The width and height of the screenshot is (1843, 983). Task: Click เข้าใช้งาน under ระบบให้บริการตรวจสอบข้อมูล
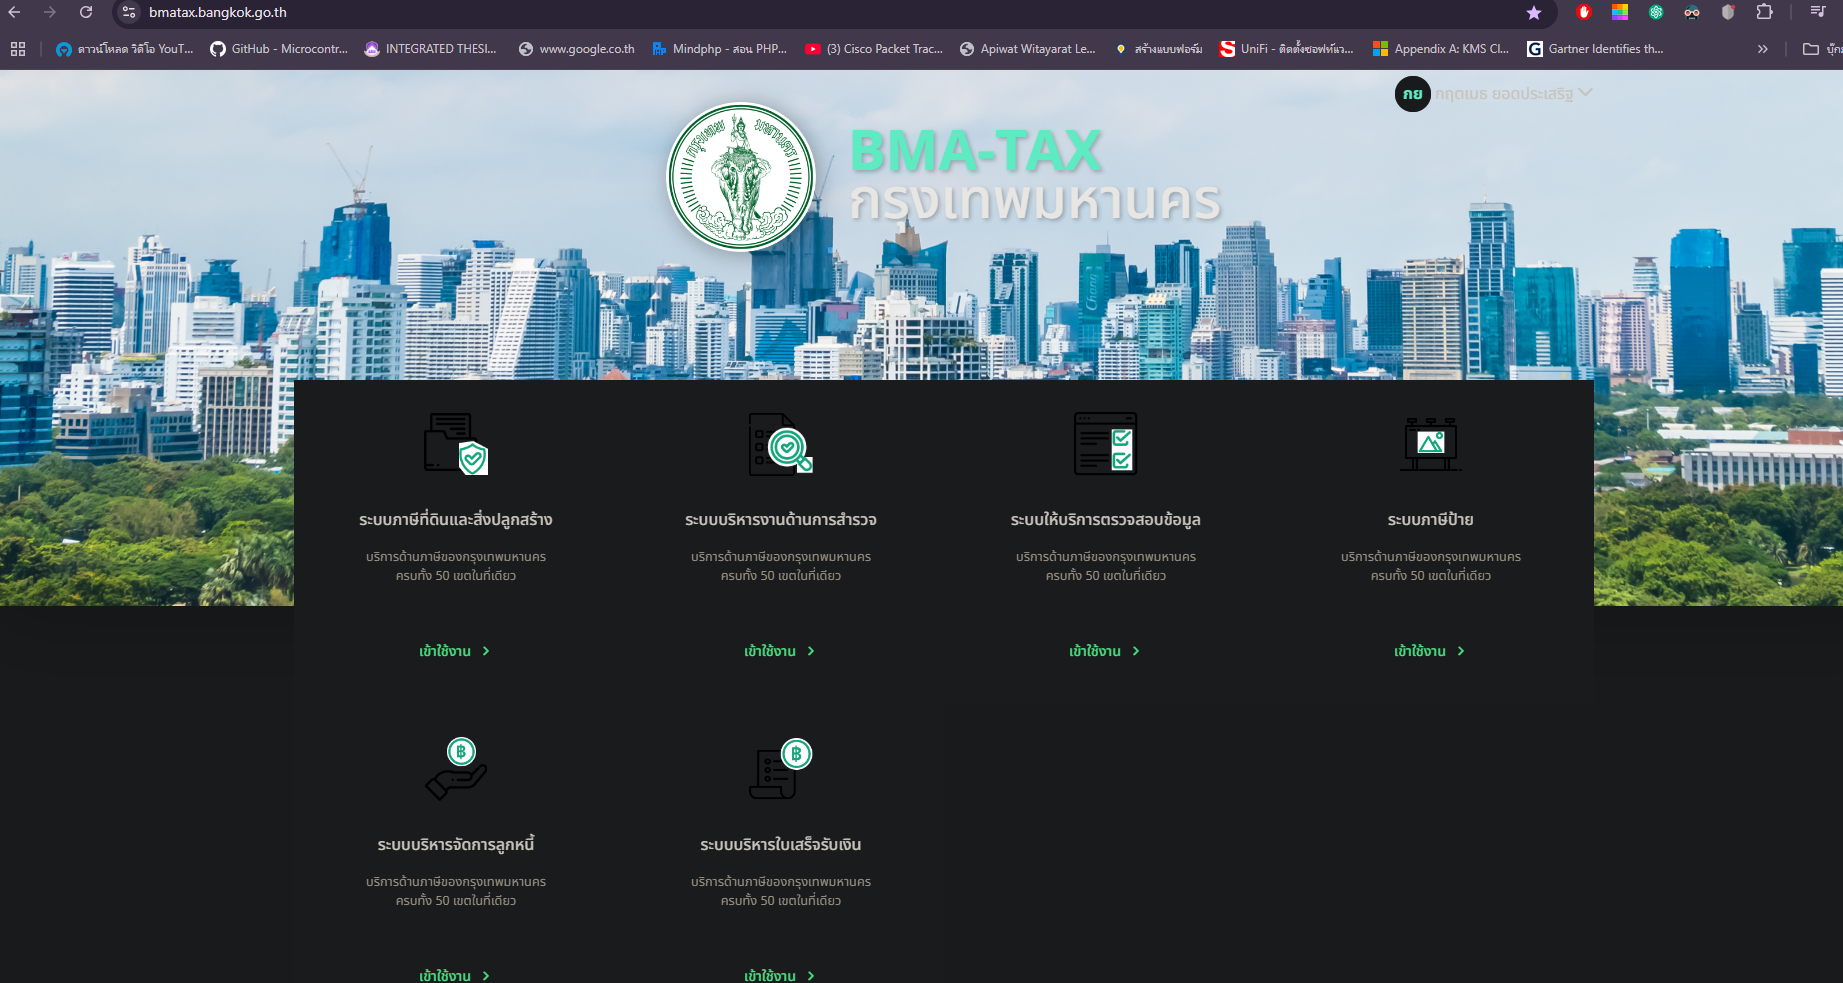tap(1105, 651)
